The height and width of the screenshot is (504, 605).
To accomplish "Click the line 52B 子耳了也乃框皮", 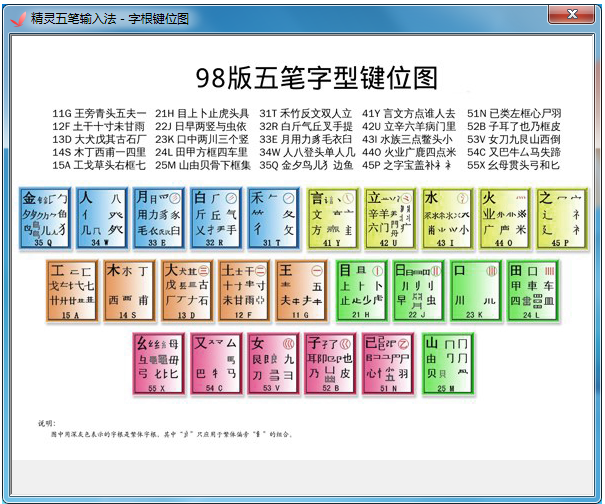I will pos(514,127).
